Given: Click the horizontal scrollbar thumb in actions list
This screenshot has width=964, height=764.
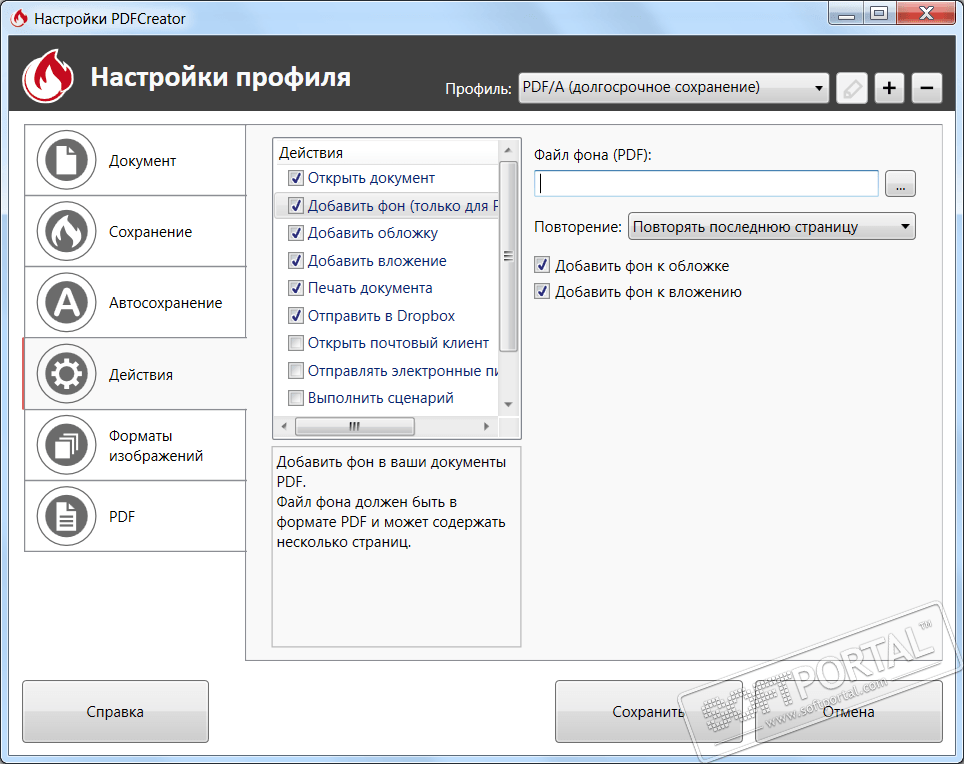Looking at the screenshot, I should click(355, 426).
